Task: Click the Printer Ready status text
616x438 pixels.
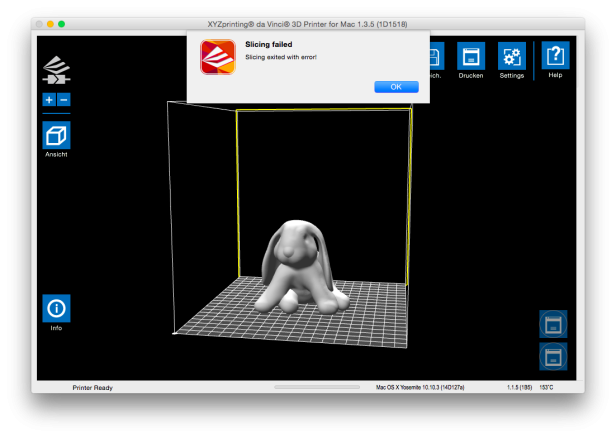Action: pyautogui.click(x=92, y=388)
